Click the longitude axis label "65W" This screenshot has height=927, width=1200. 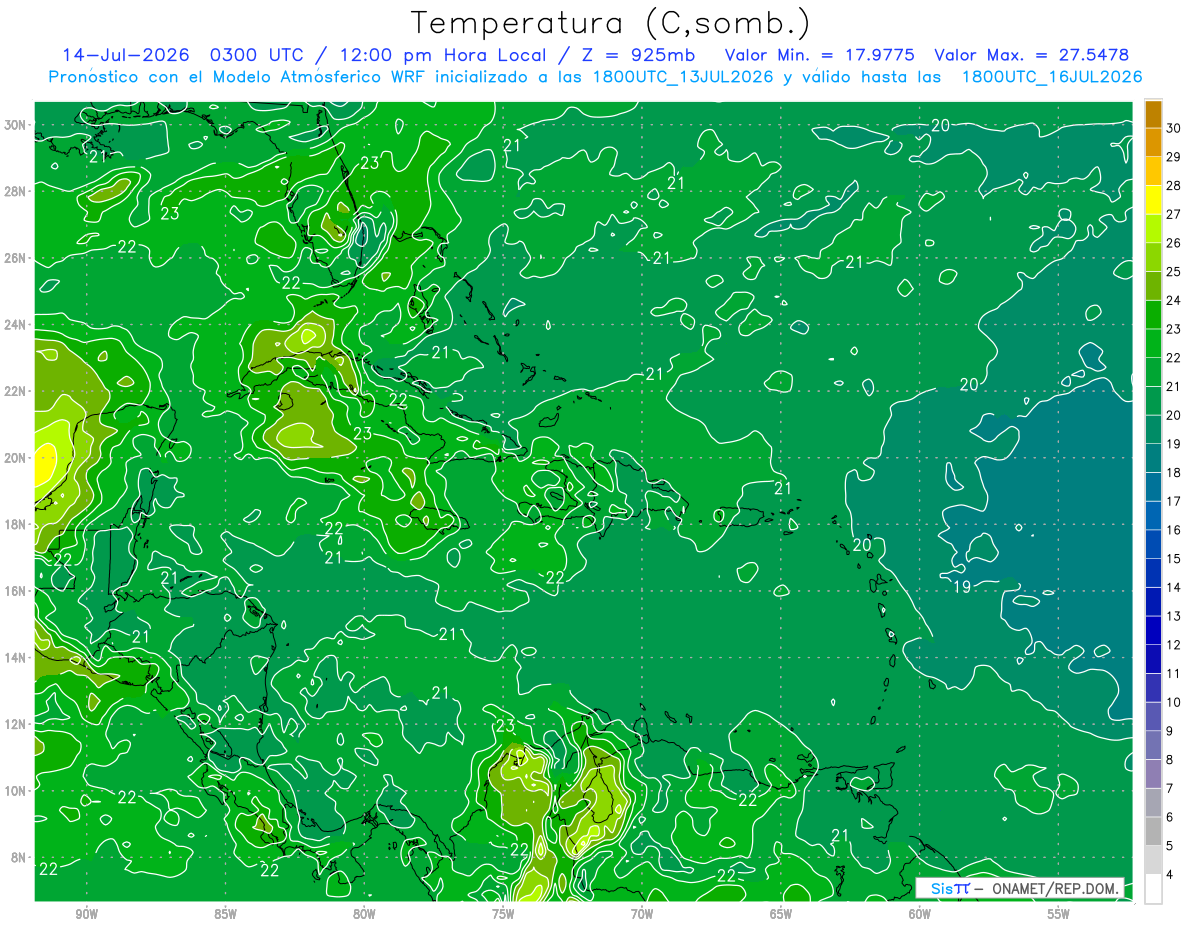(781, 914)
